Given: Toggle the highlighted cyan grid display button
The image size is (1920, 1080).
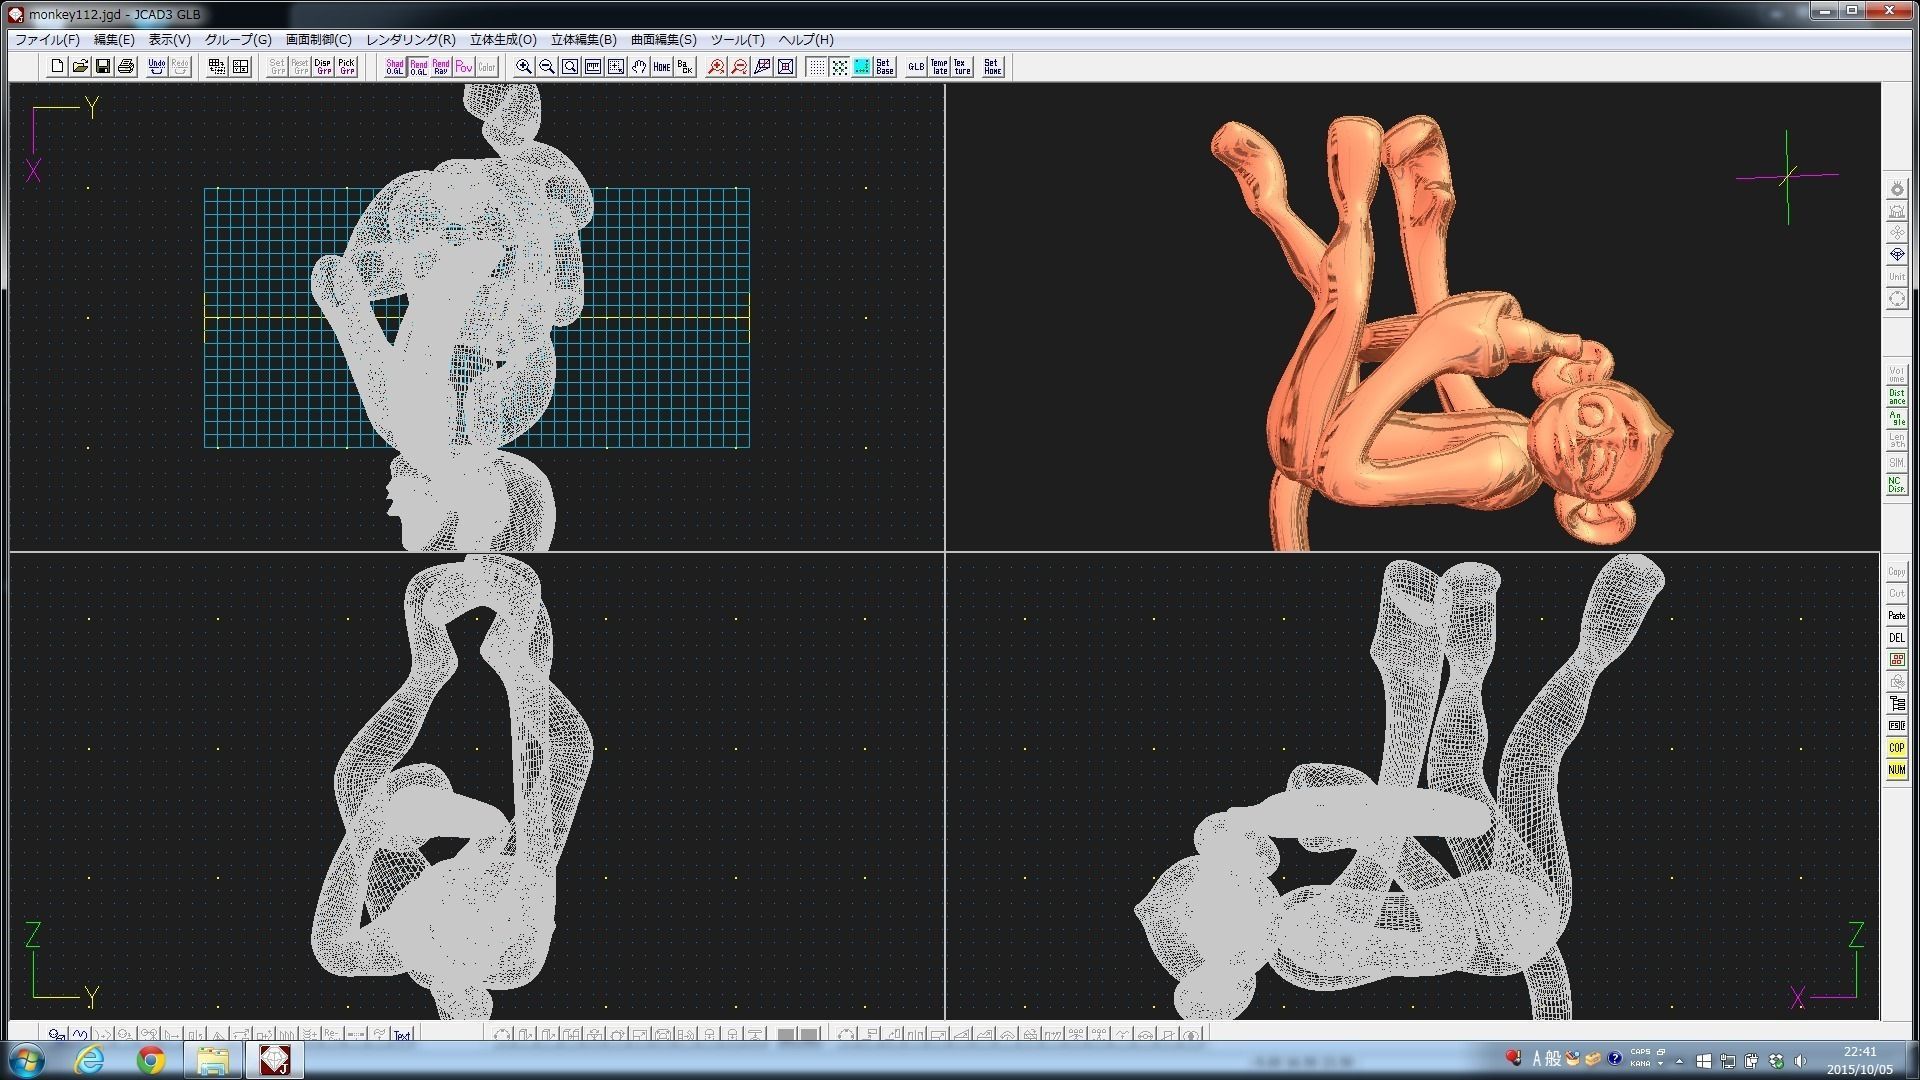Looking at the screenshot, I should click(x=862, y=67).
